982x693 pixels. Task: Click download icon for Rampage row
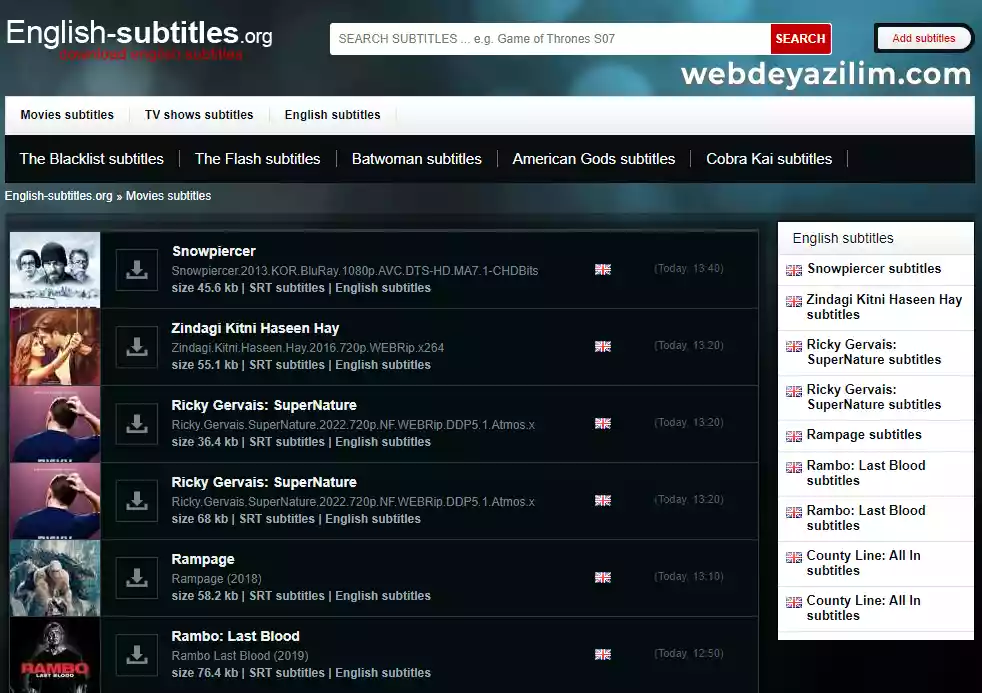pos(137,578)
